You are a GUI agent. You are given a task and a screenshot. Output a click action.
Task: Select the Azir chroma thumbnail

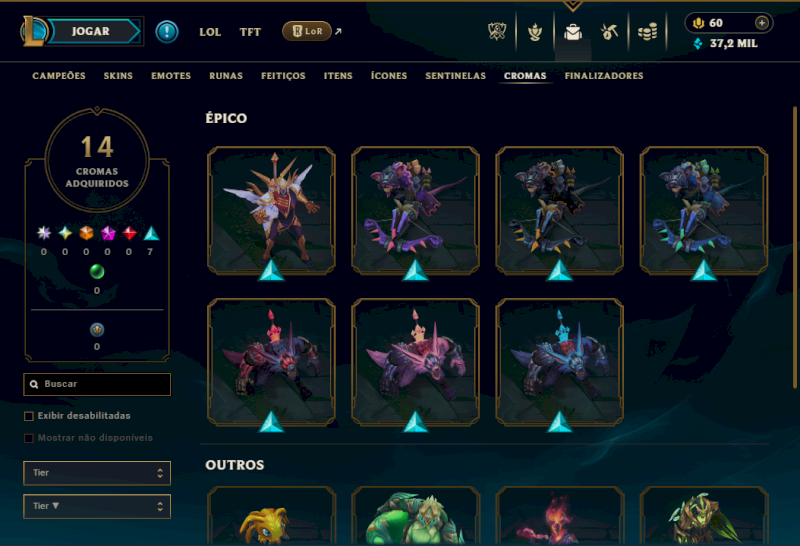(x=271, y=211)
